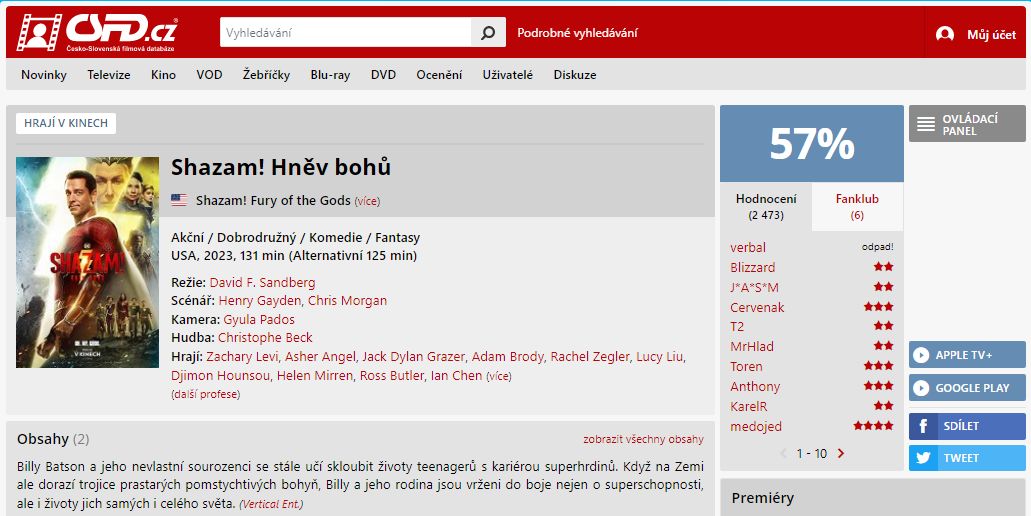
Task: Click Facebook share icon
Action: click(923, 427)
